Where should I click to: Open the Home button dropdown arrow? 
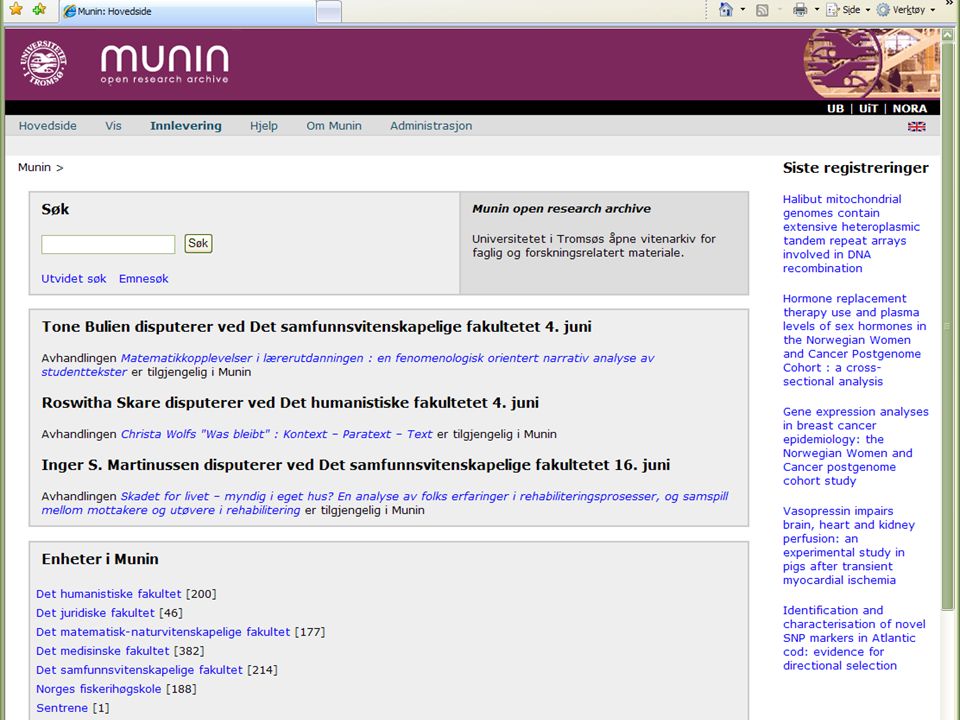pyautogui.click(x=743, y=10)
